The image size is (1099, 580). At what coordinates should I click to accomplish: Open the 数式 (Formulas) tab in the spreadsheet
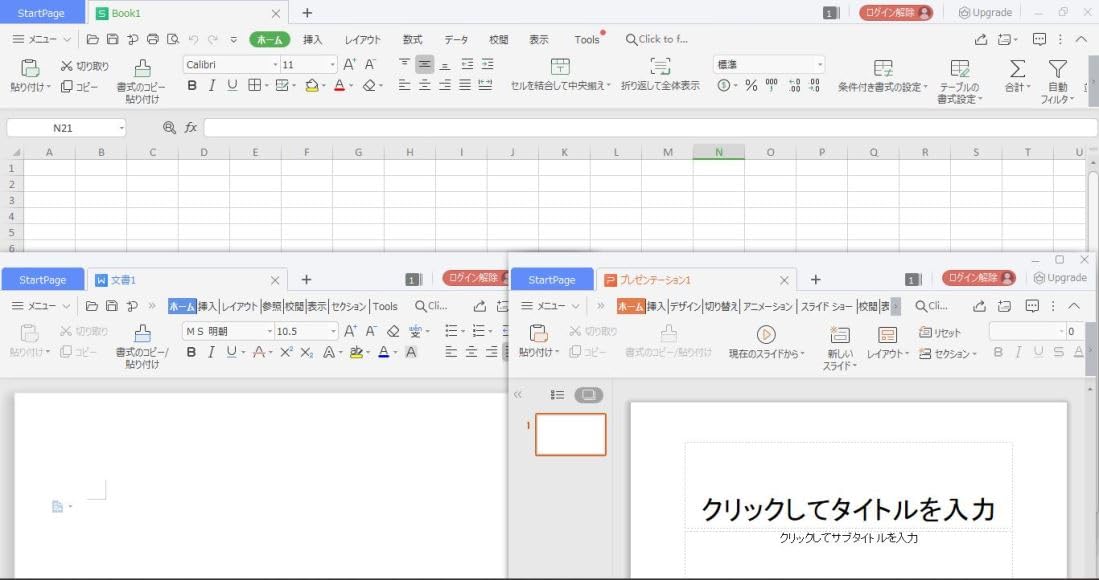(x=412, y=40)
